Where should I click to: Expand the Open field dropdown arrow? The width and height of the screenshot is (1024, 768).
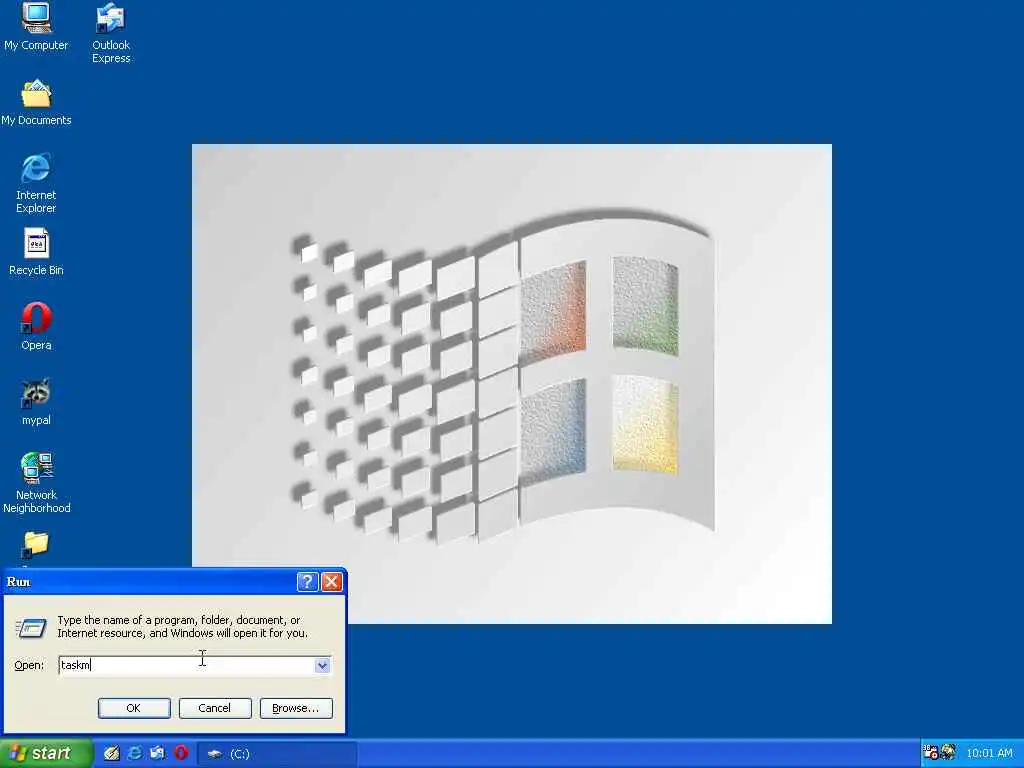(322, 665)
